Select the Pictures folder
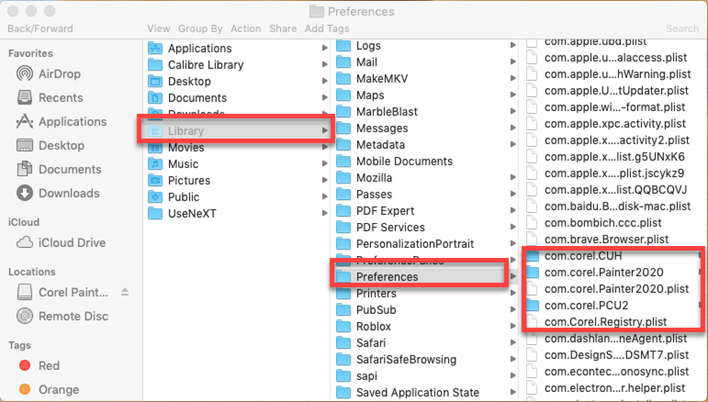The width and height of the screenshot is (708, 402). (179, 180)
